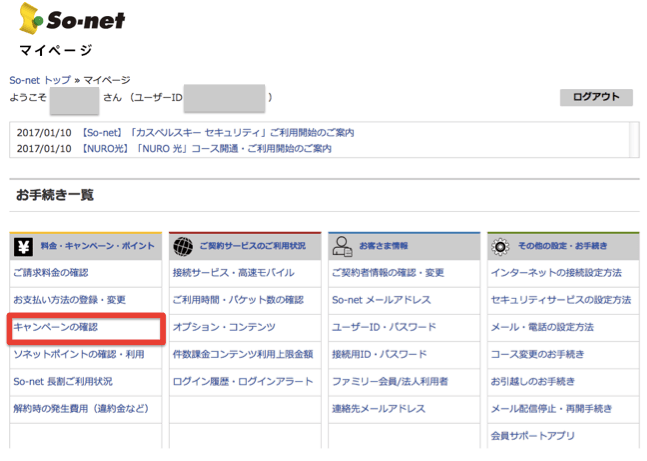Viewport: 647px width, 461px height.
Task: Open その他の設定・お手続き header link
Action: [563, 246]
